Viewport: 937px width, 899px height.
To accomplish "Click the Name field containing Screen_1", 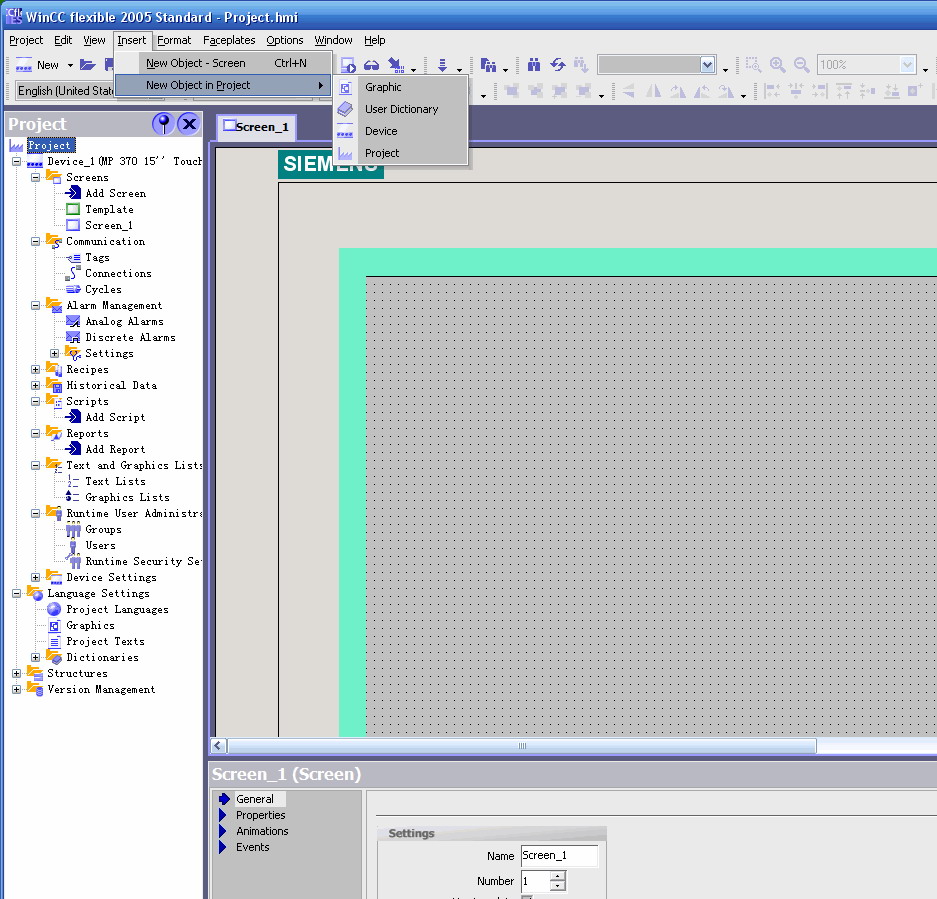I will 559,856.
